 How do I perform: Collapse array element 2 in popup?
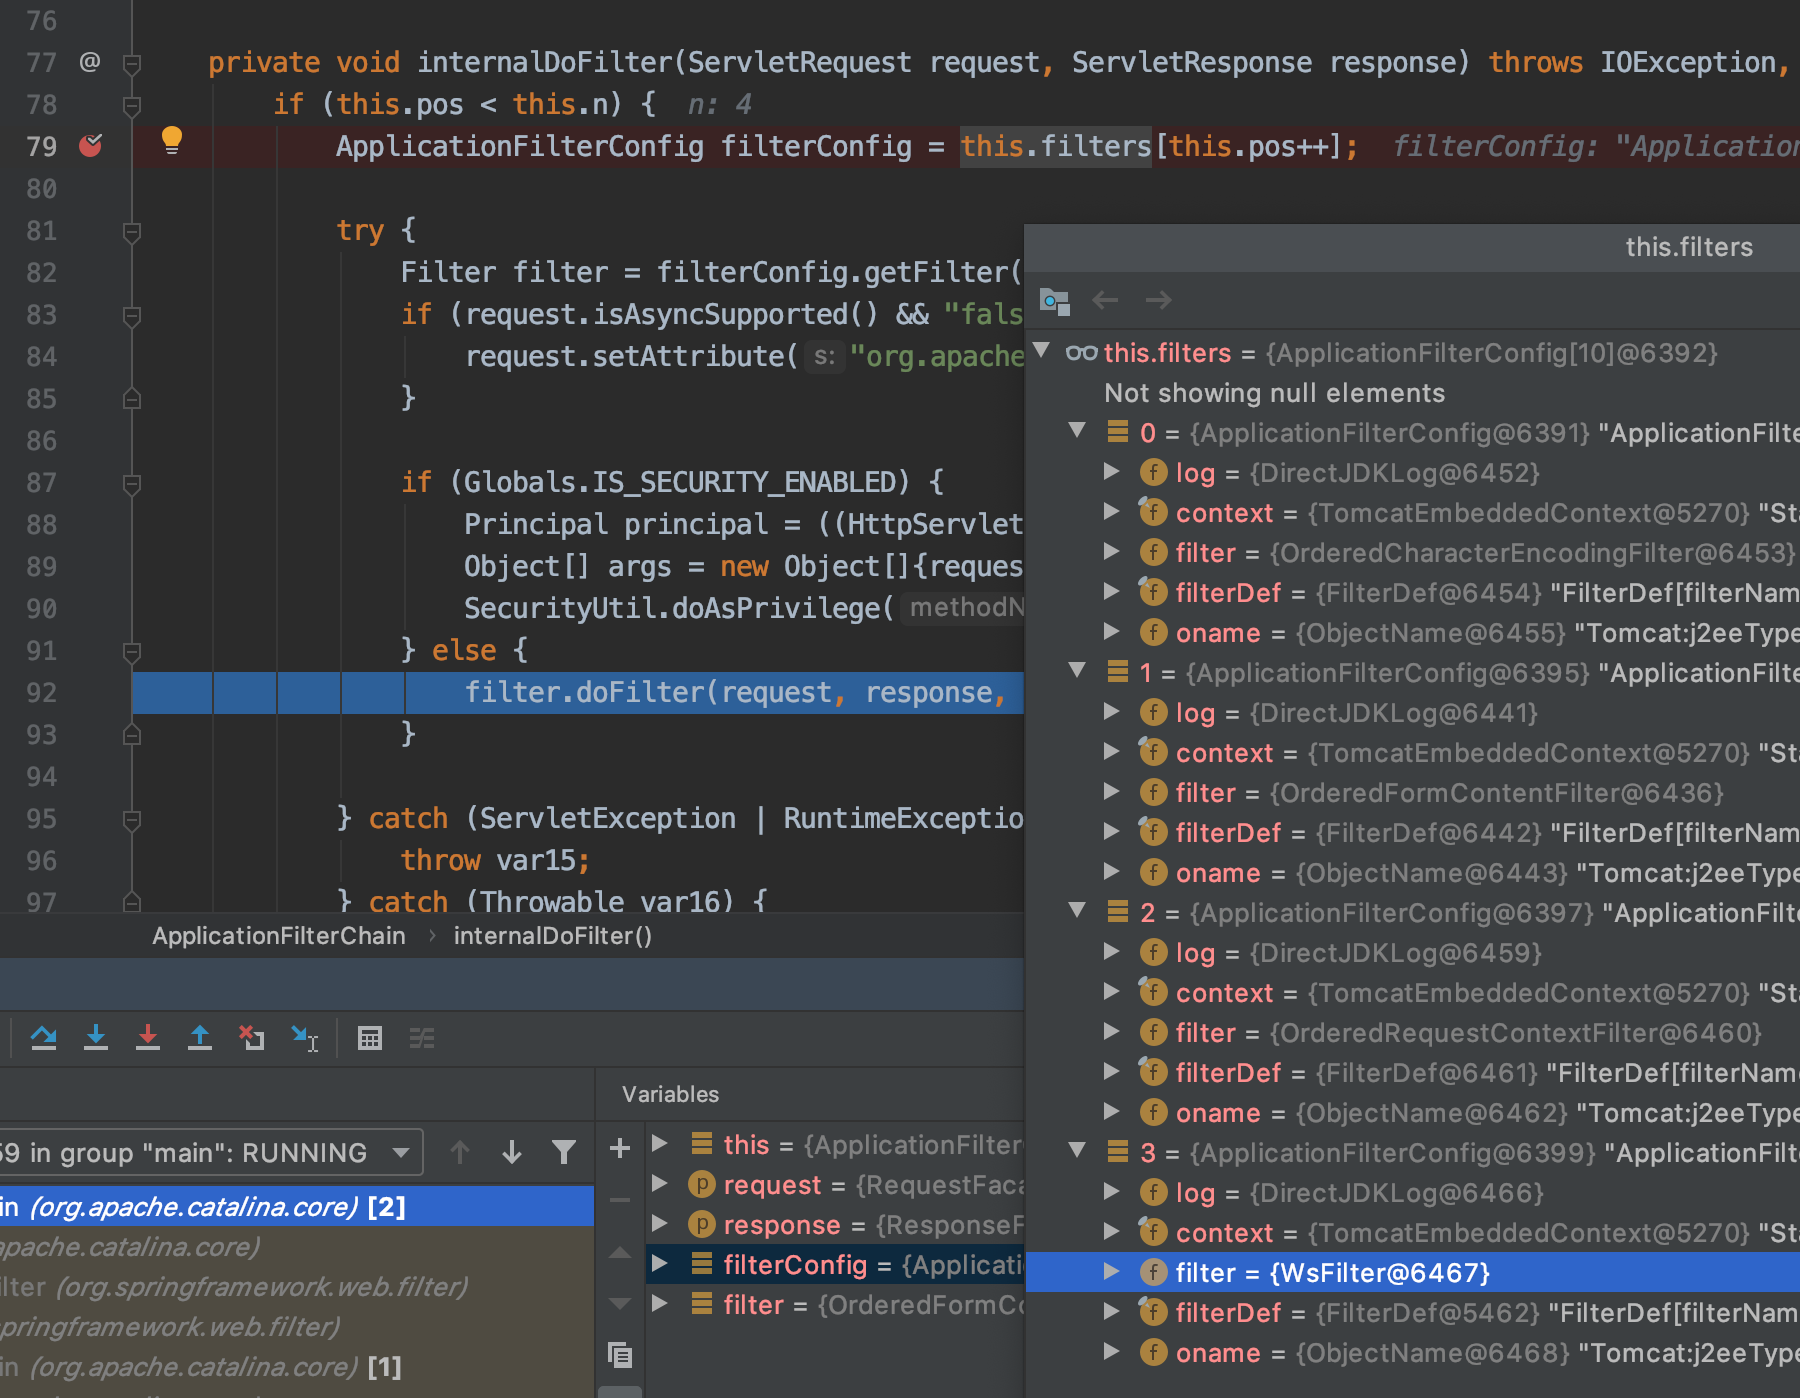pyautogui.click(x=1077, y=911)
